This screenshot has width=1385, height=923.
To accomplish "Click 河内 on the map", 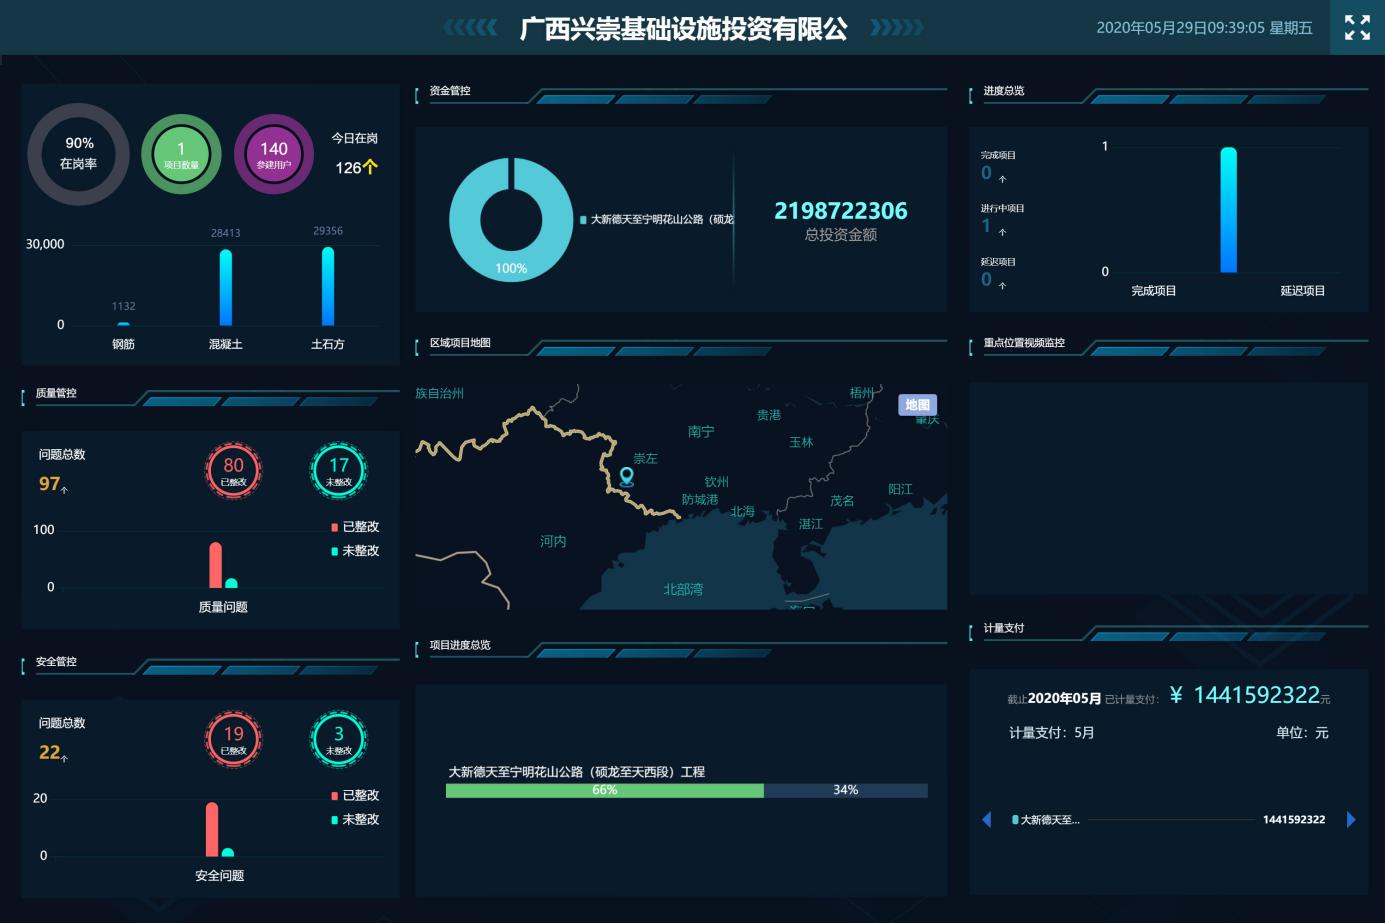I will (x=553, y=541).
